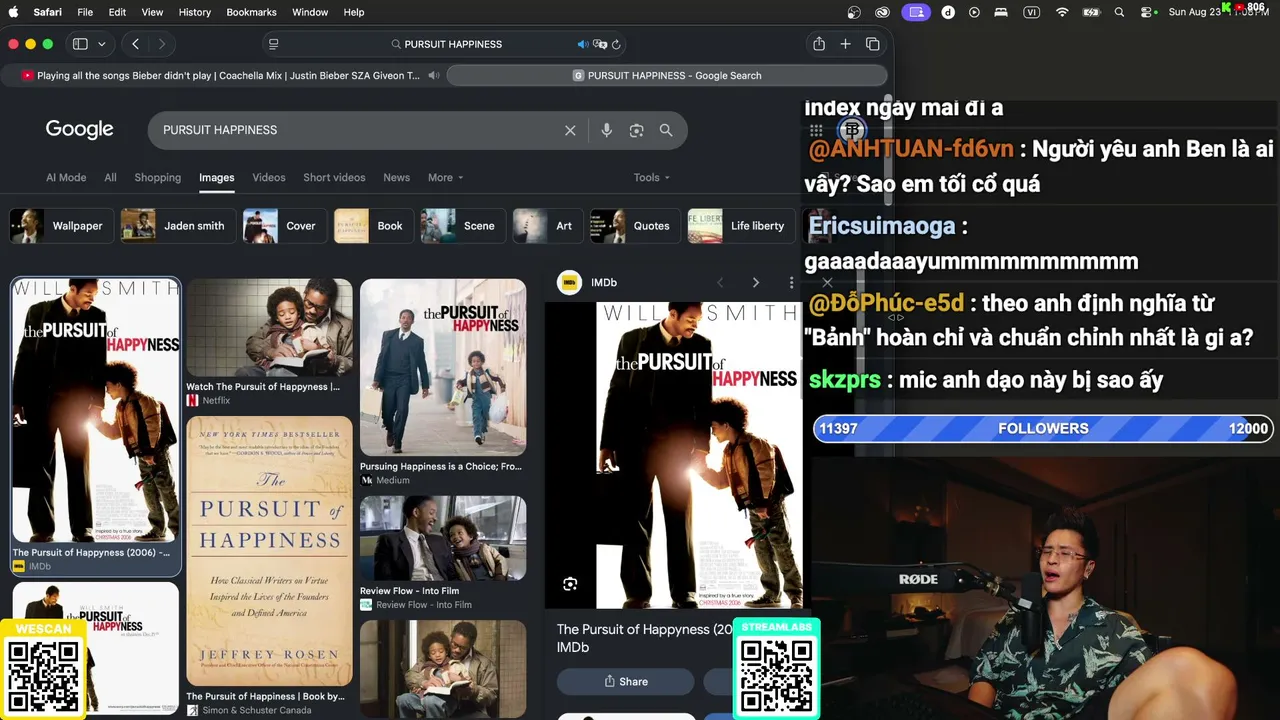Open Safari's Share button
This screenshot has width=1280, height=720.
[x=819, y=44]
